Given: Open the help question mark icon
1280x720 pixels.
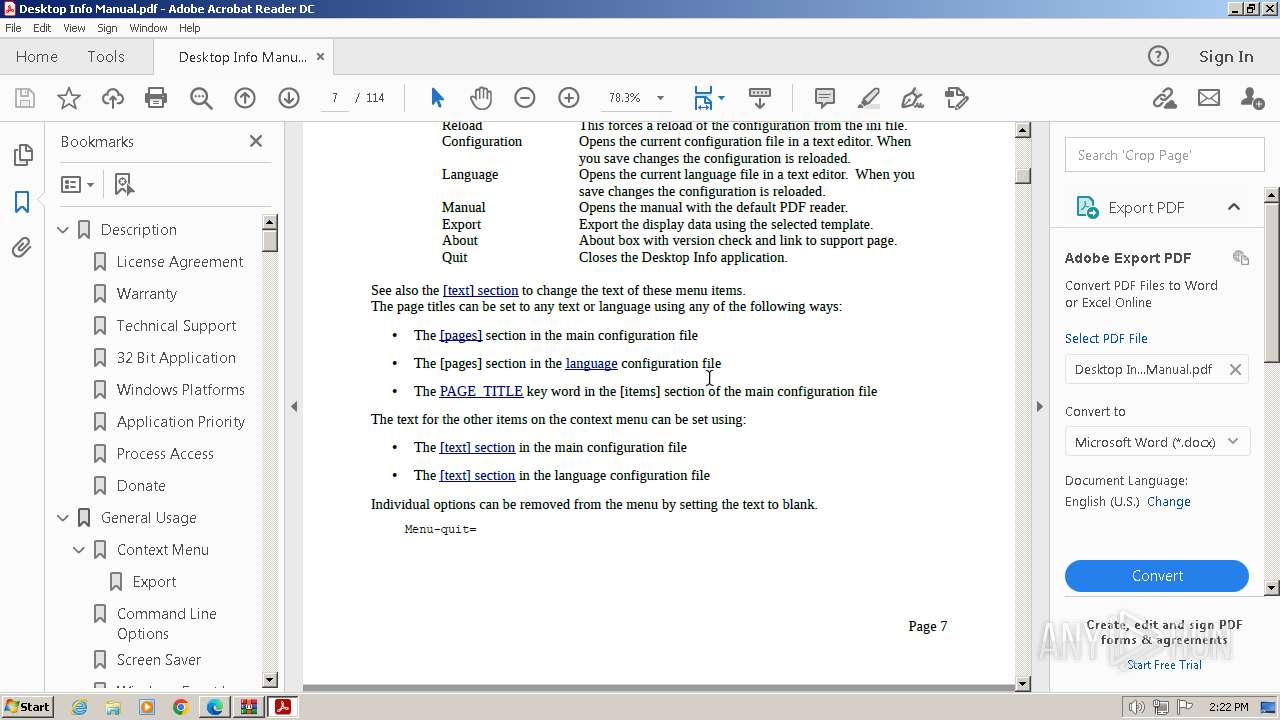Looking at the screenshot, I should pyautogui.click(x=1158, y=56).
